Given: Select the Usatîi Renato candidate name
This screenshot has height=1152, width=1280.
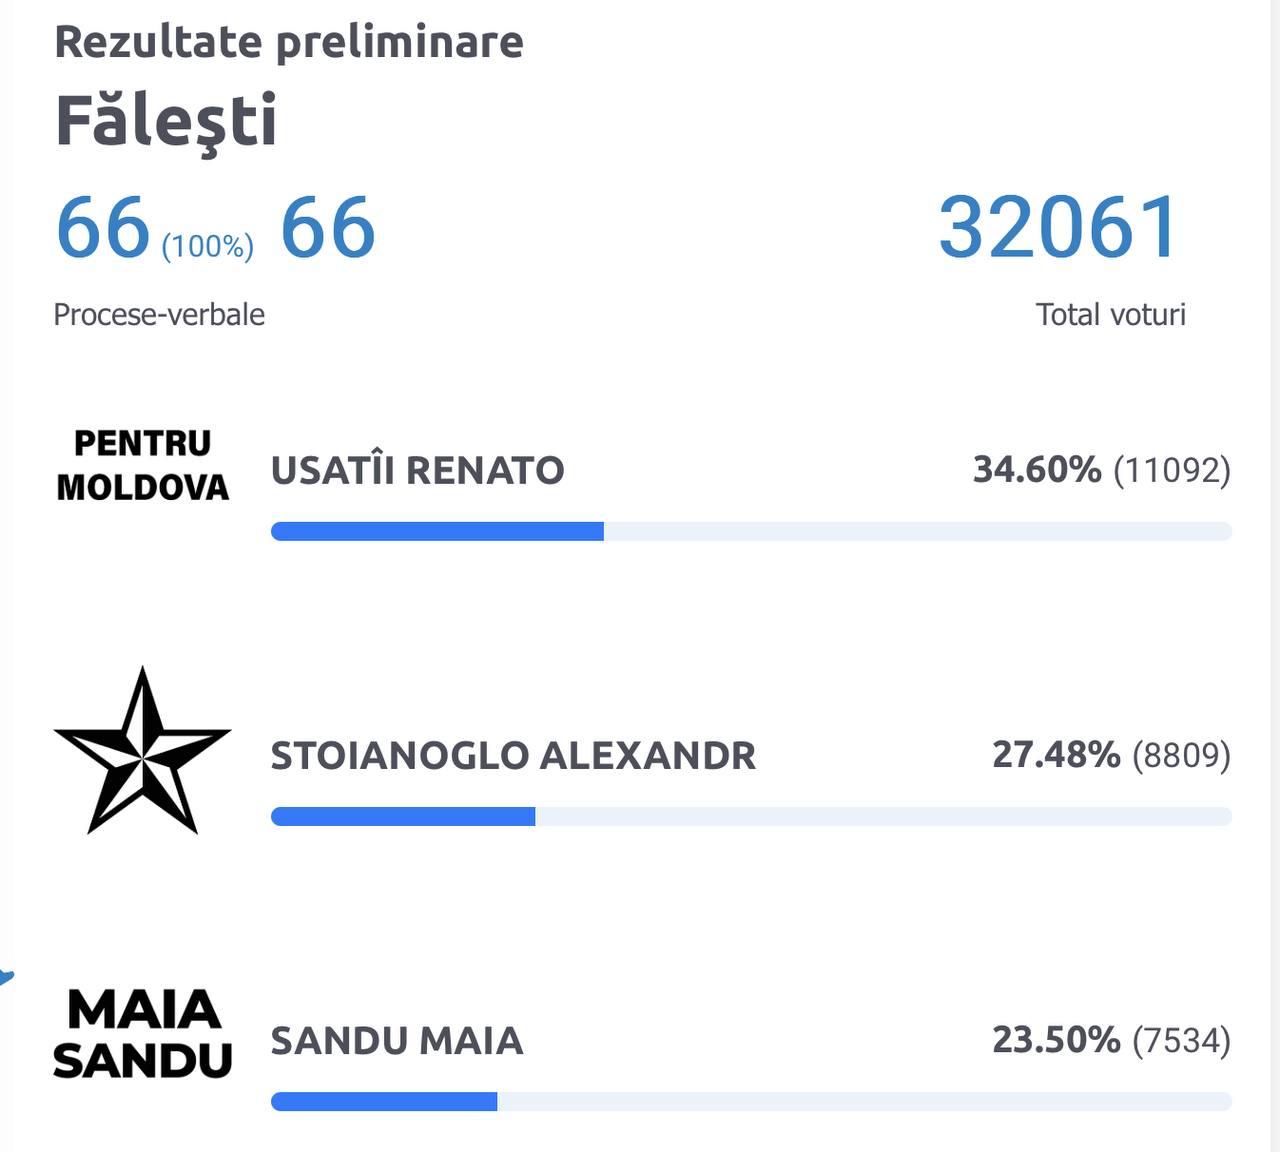Looking at the screenshot, I should 418,470.
